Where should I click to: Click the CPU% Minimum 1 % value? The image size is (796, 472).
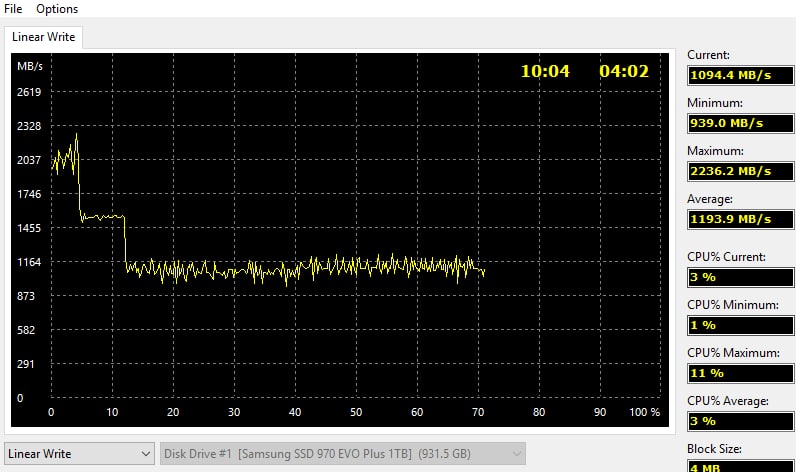tap(740, 325)
